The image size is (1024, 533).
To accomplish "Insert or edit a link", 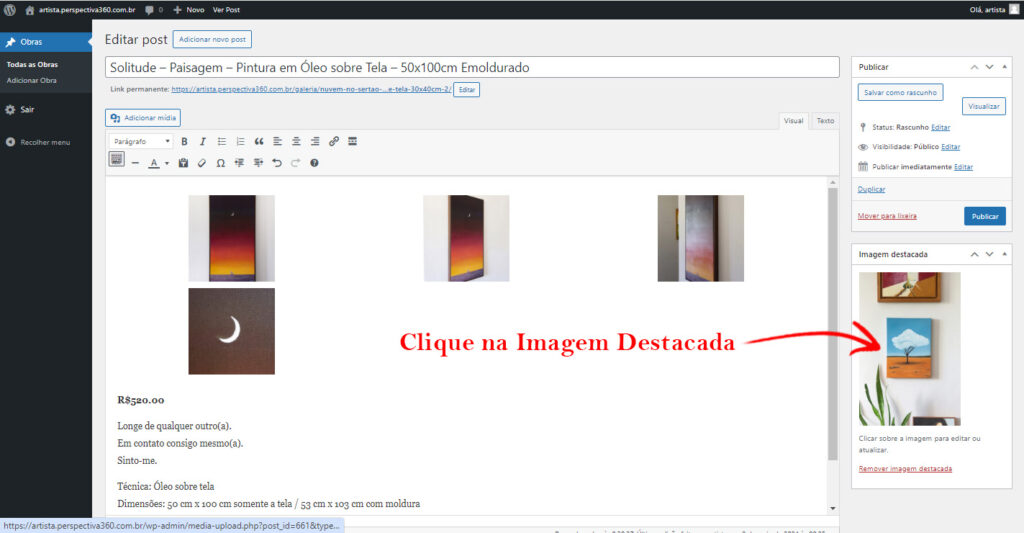I will tap(334, 141).
